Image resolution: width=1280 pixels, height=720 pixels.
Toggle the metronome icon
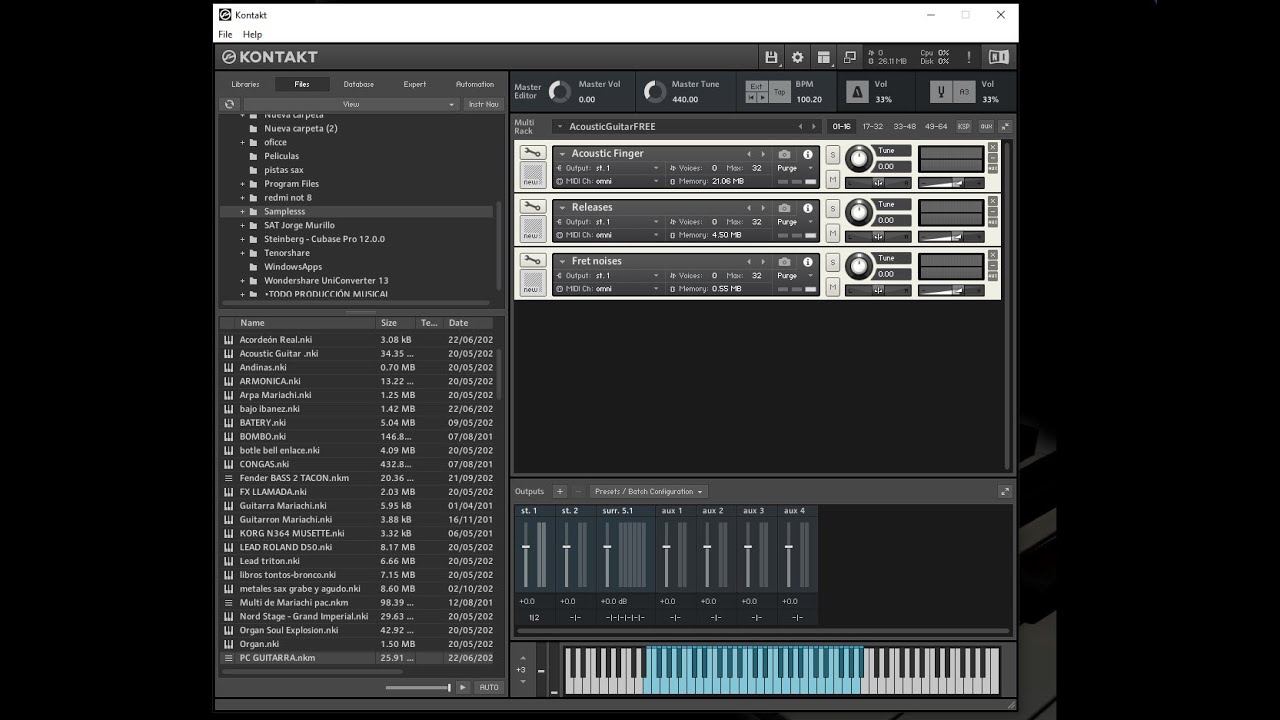pos(857,92)
